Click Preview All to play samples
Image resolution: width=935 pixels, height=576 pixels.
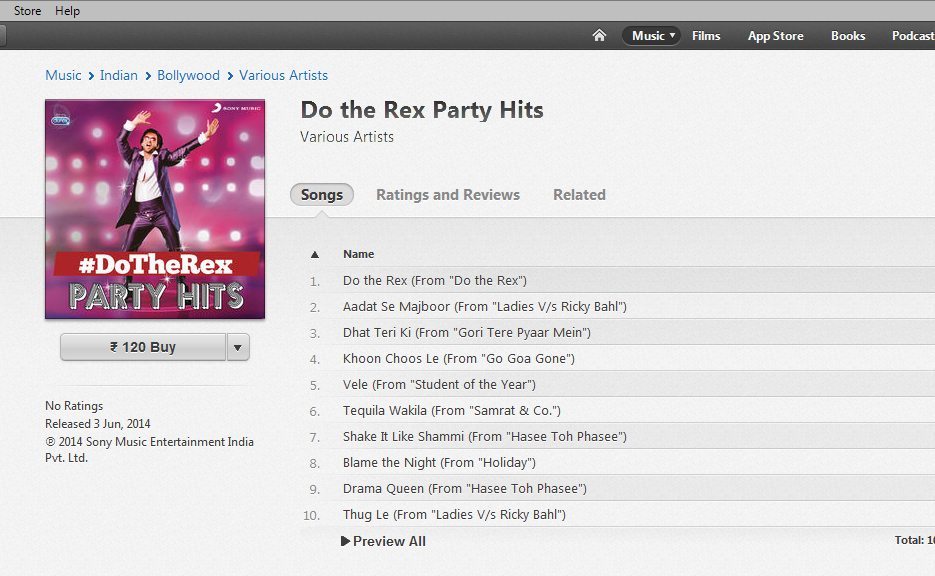point(383,541)
